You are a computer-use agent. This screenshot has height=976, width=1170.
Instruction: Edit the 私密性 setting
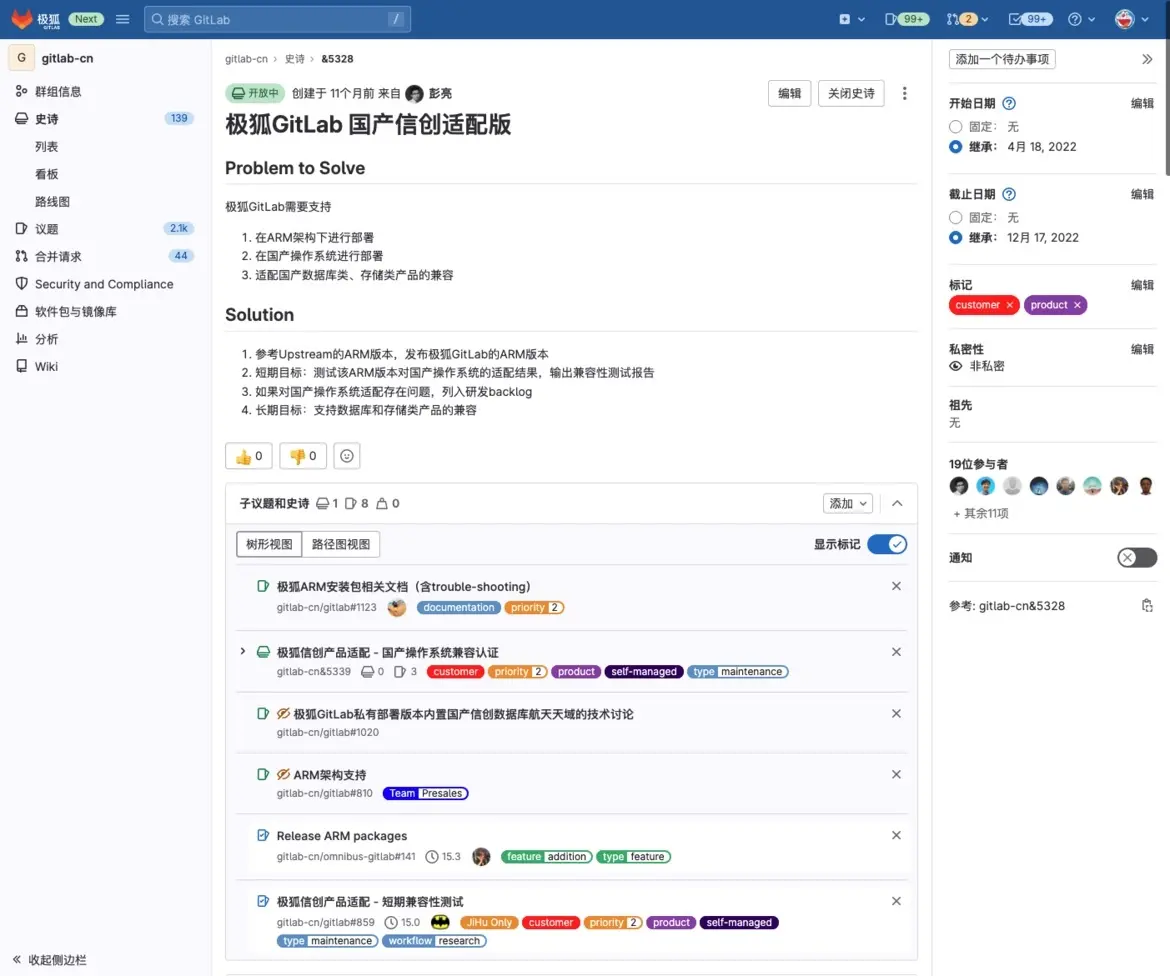click(1142, 349)
